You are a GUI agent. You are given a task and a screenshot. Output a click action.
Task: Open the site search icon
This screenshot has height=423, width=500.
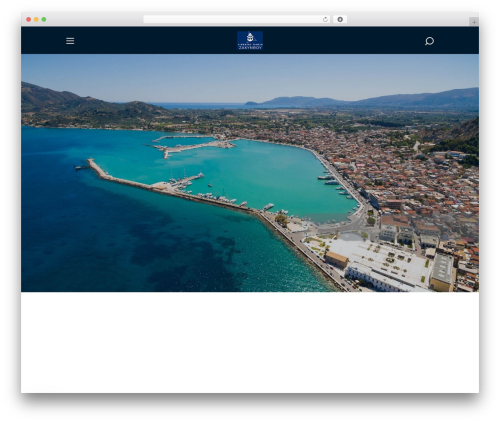click(x=429, y=41)
